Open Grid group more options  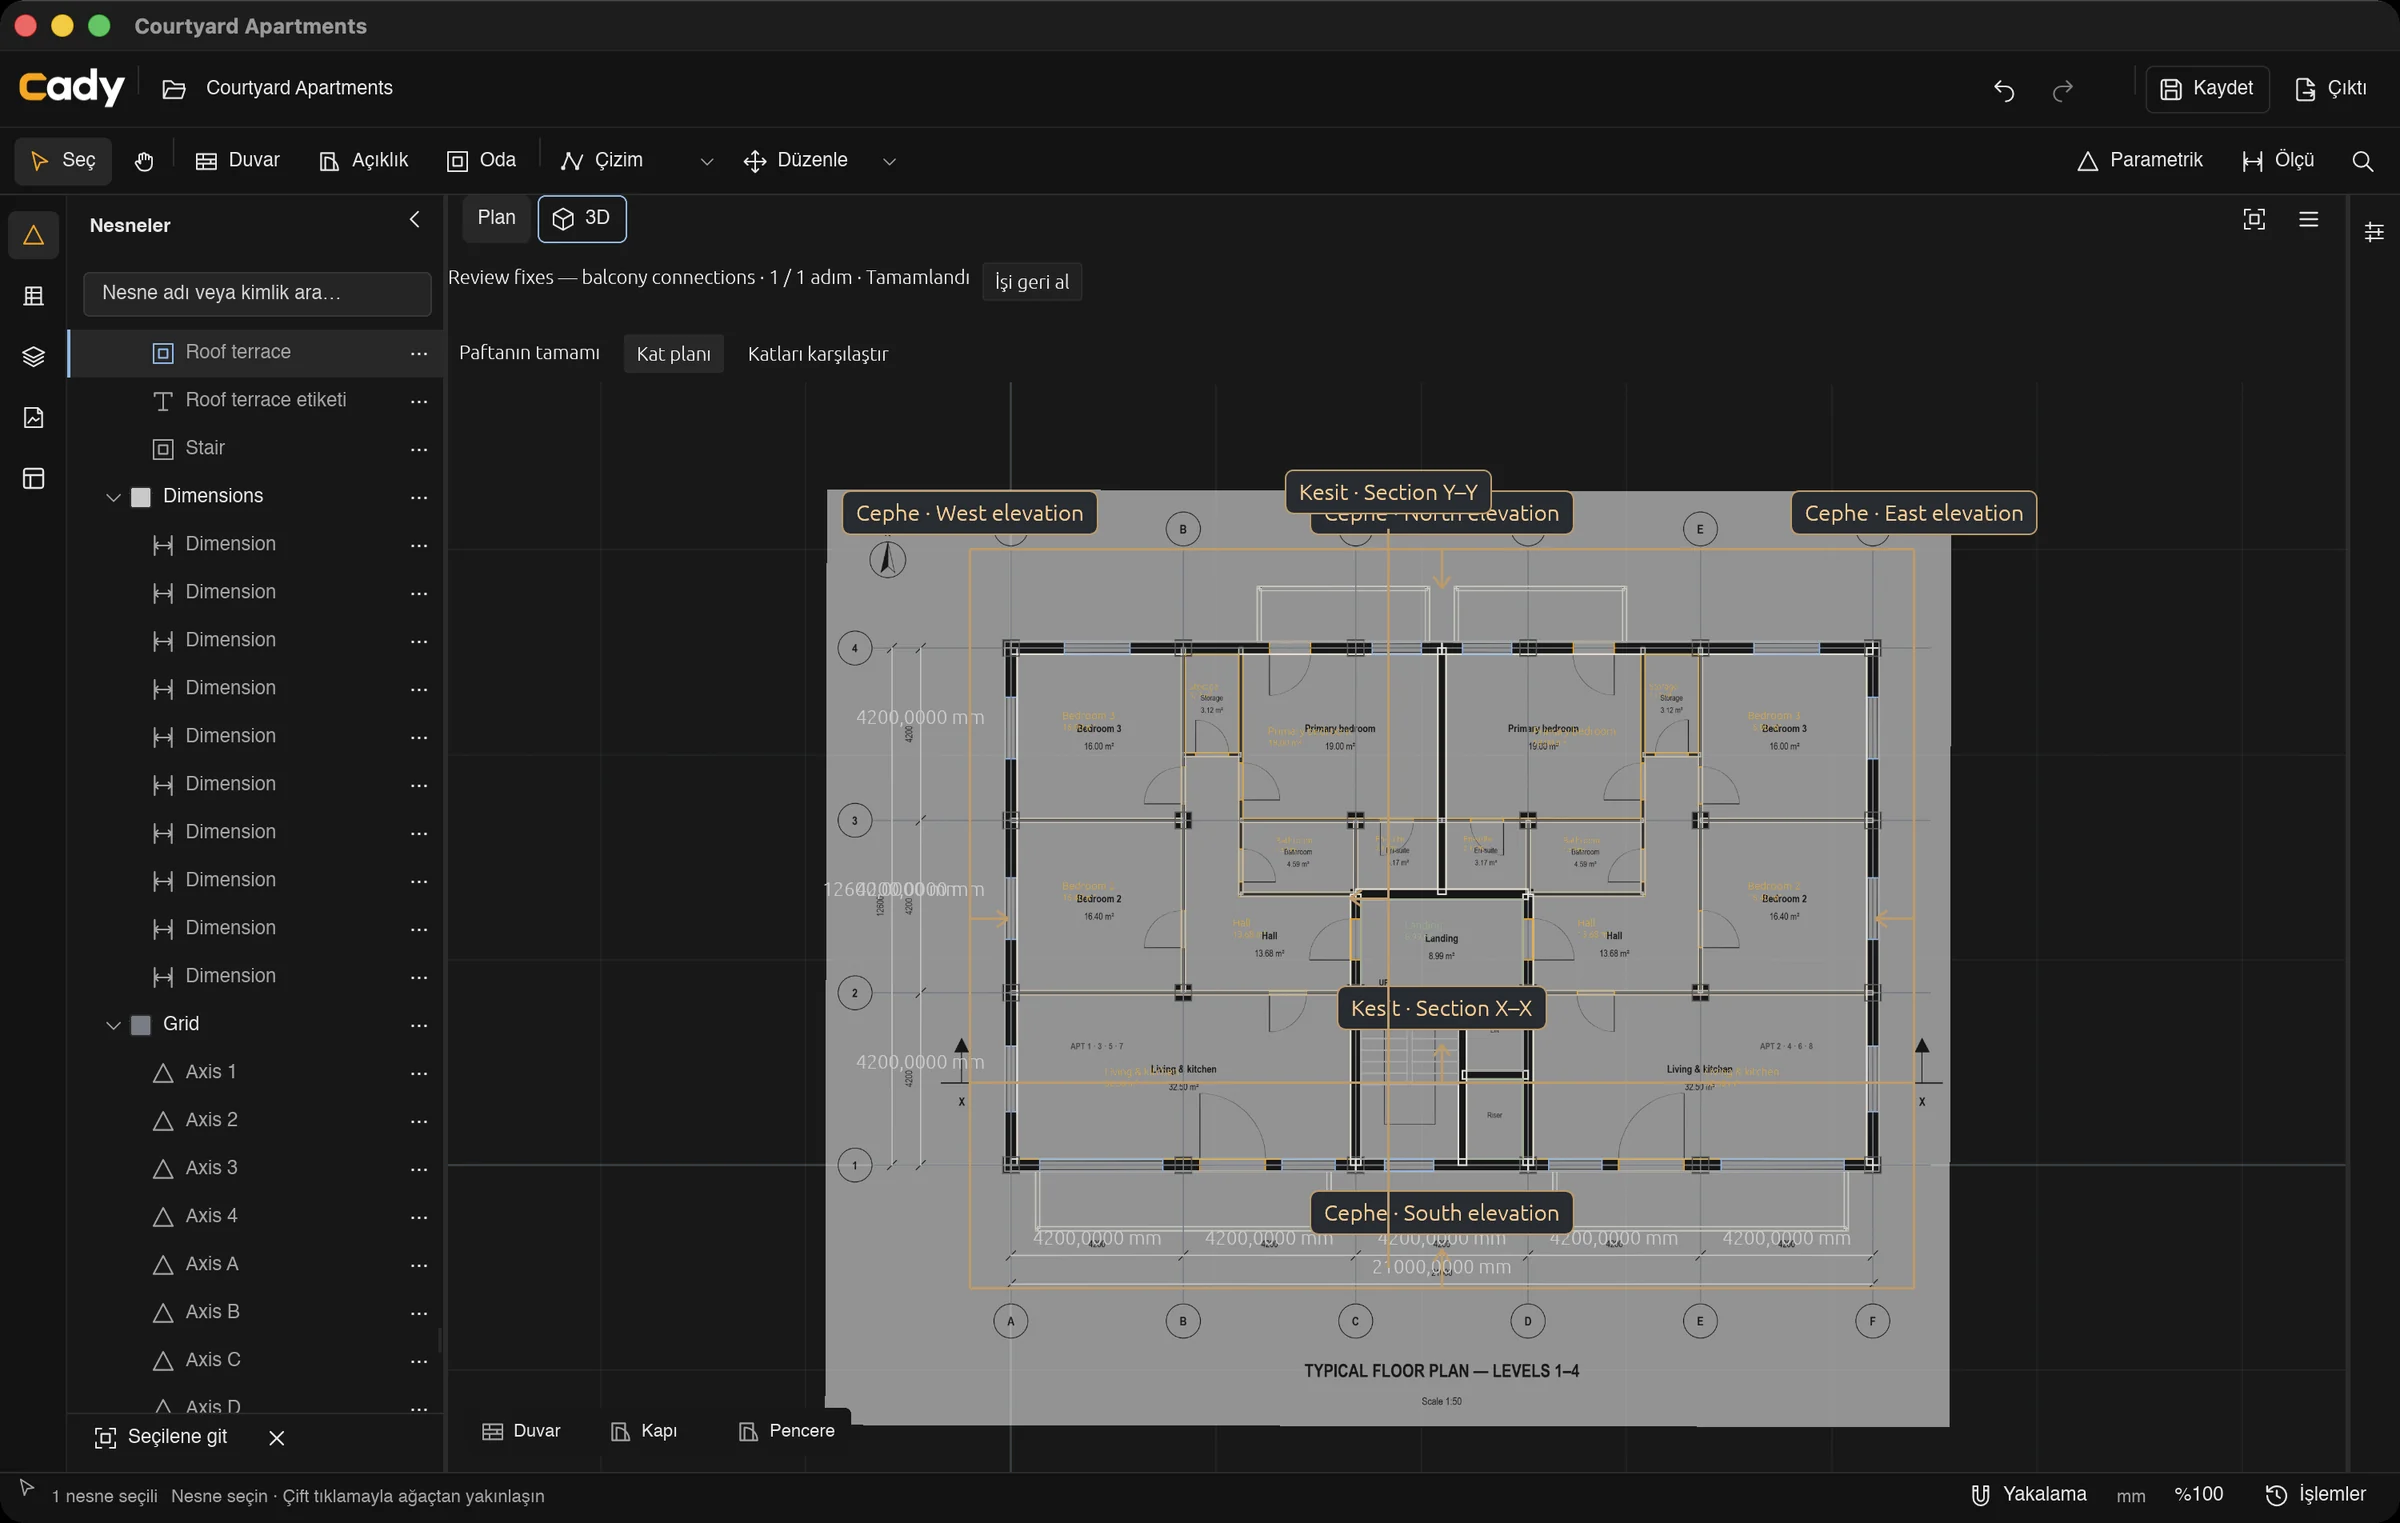pyautogui.click(x=419, y=1026)
